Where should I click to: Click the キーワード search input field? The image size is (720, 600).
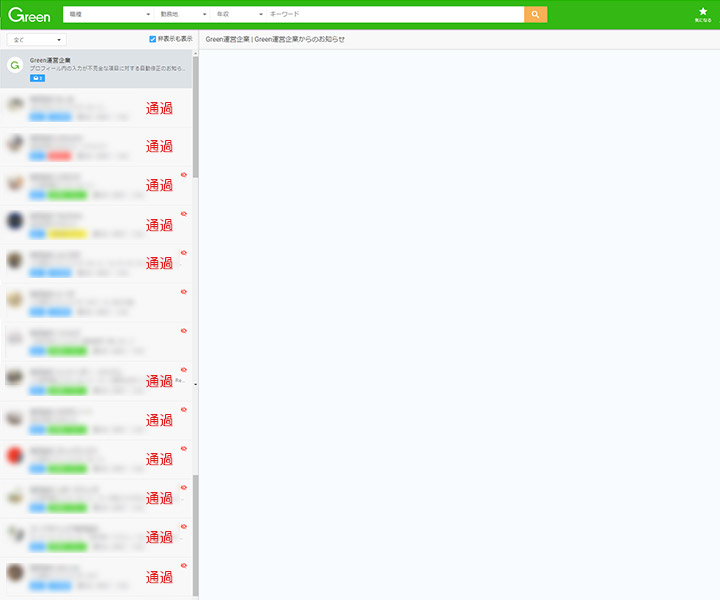pos(395,14)
